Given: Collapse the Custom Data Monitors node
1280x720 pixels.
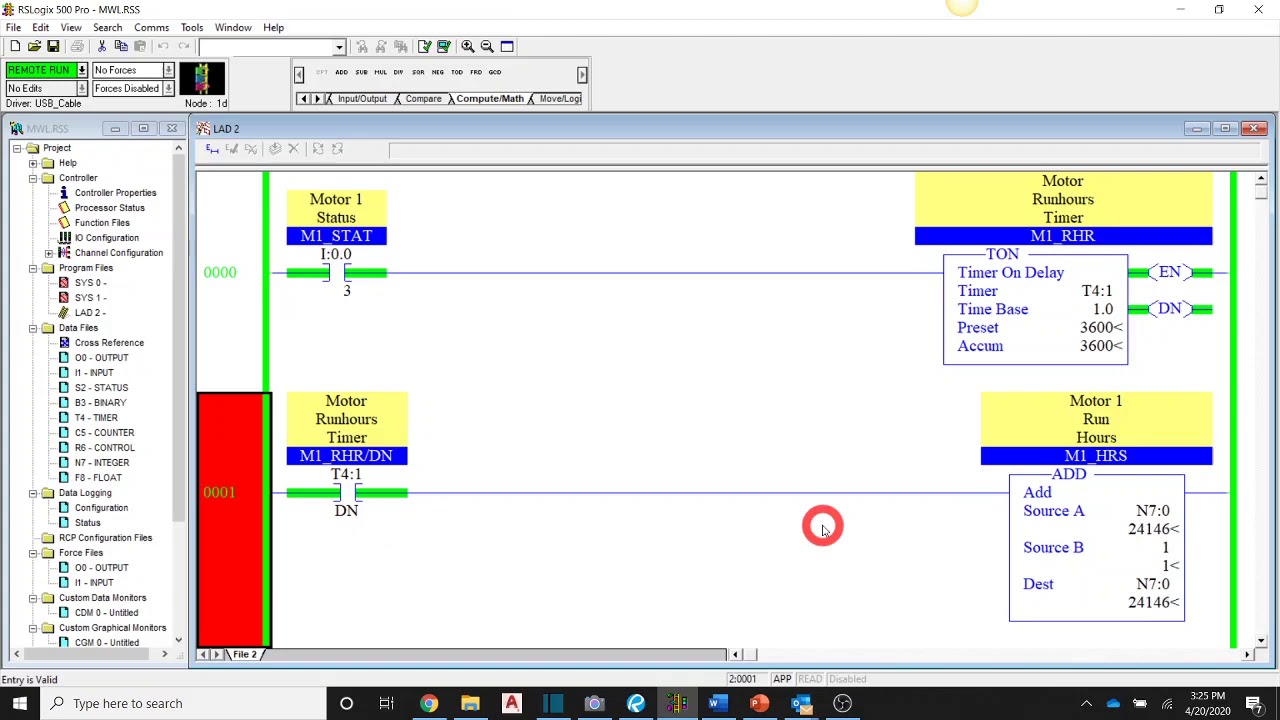Looking at the screenshot, I should (33, 598).
